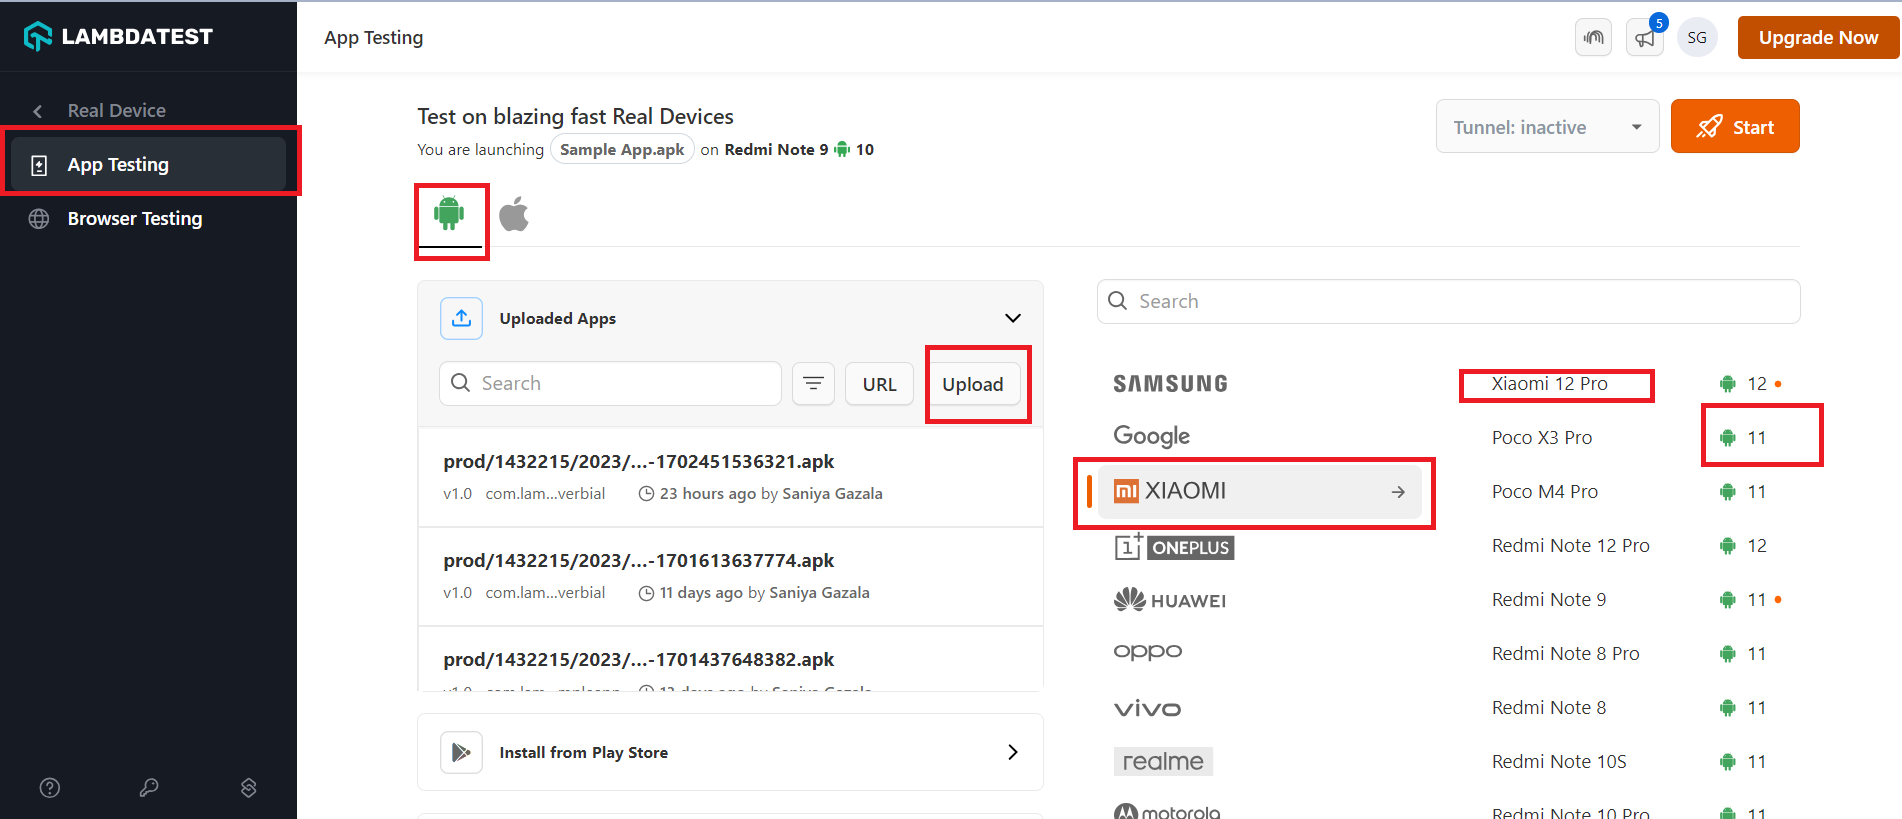Image resolution: width=1902 pixels, height=819 pixels.
Task: Expand Install from Play Store
Action: pos(1012,752)
